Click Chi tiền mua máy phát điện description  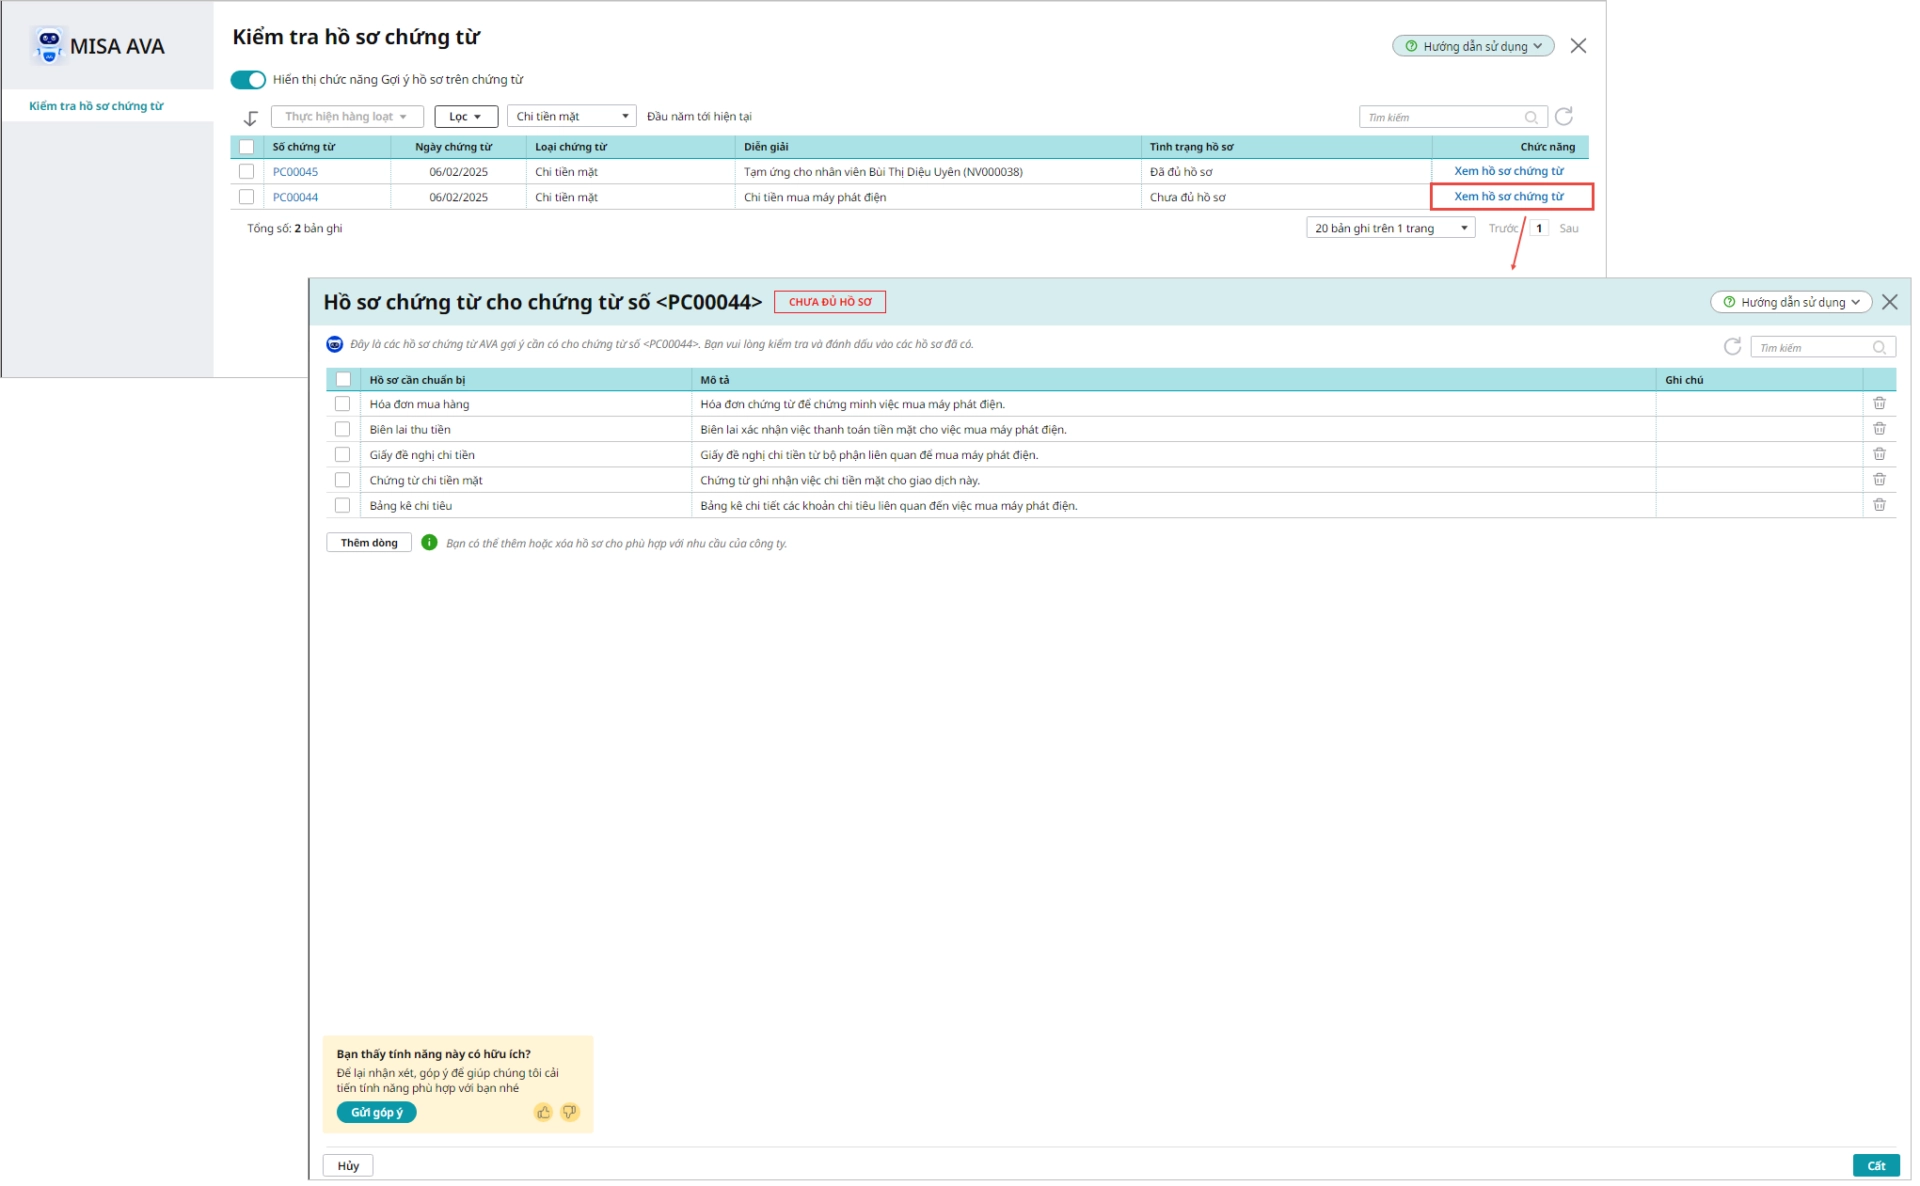[815, 197]
